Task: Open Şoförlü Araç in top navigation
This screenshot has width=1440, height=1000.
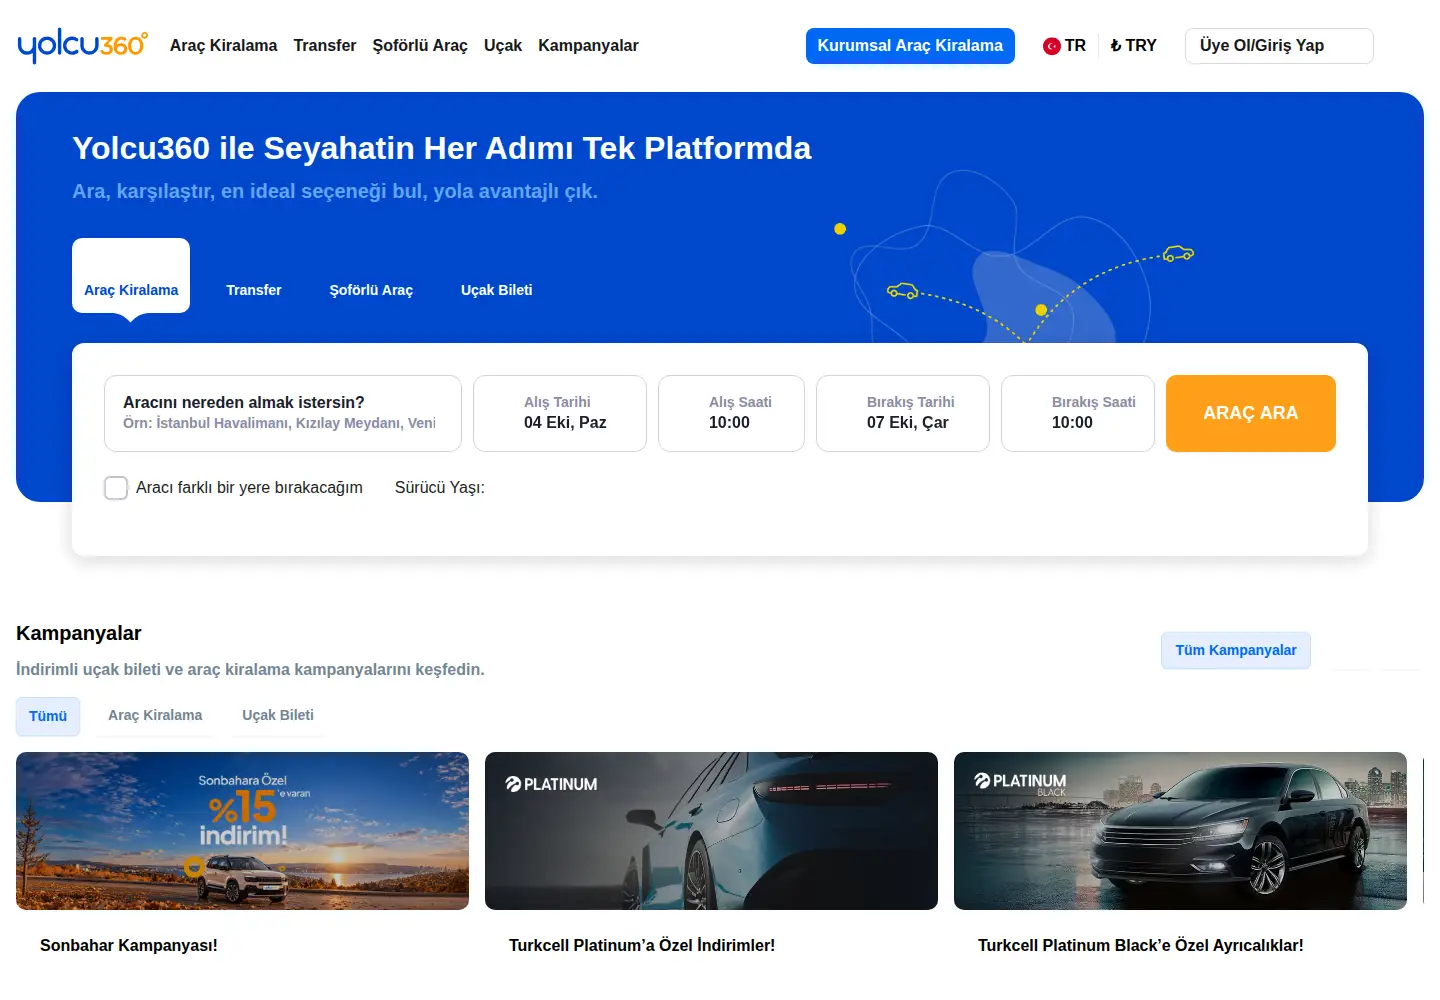Action: (x=420, y=46)
